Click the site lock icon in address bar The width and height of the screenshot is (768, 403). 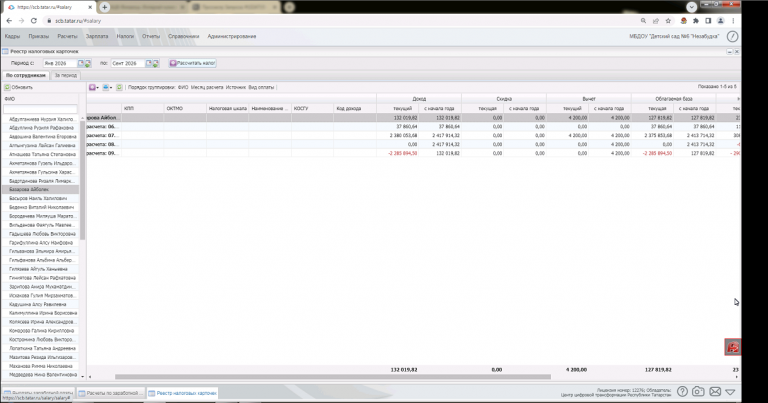pyautogui.click(x=48, y=21)
